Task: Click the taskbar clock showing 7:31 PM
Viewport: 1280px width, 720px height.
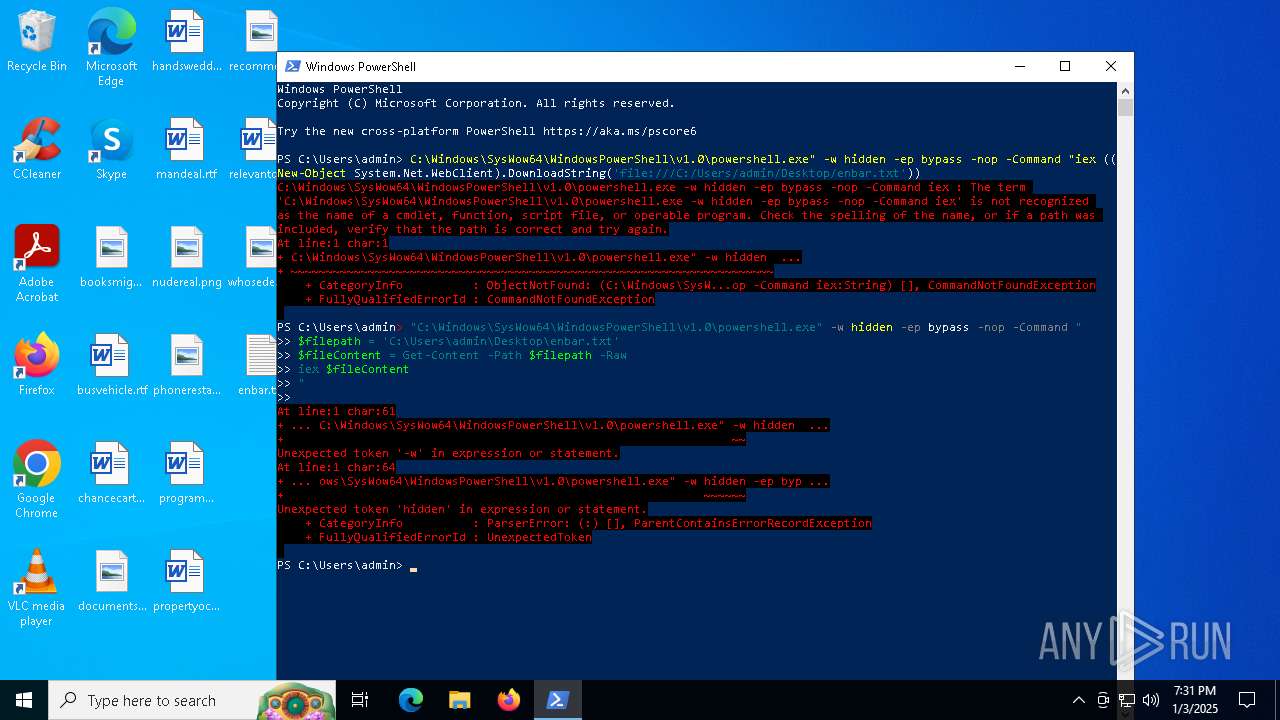Action: click(1195, 700)
